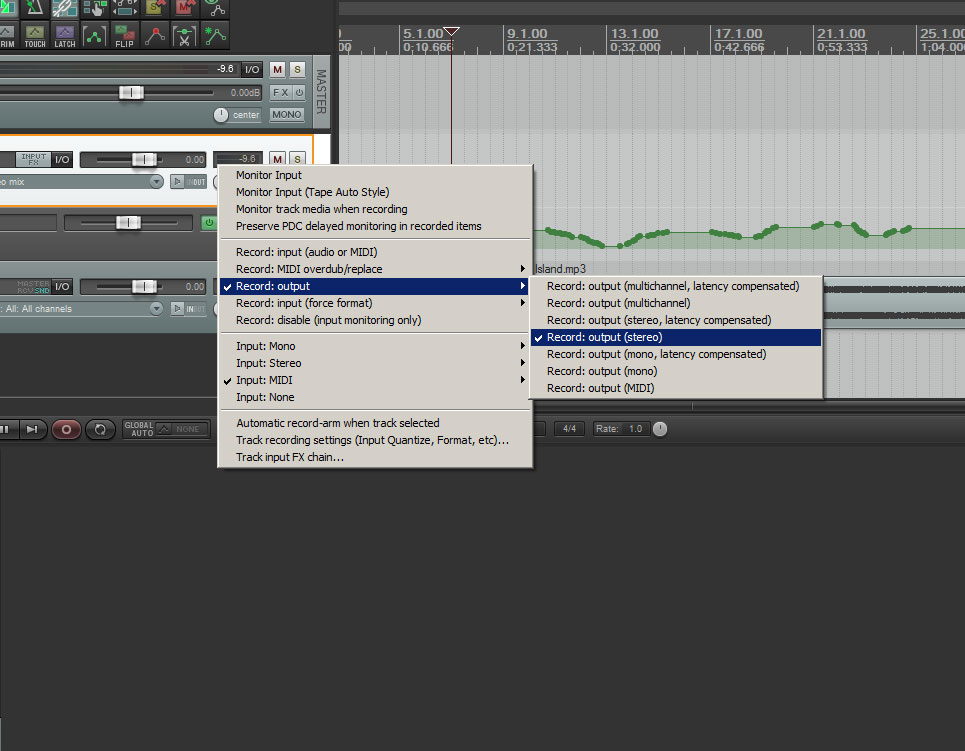Expand the Input: Mono submenu

[375, 346]
